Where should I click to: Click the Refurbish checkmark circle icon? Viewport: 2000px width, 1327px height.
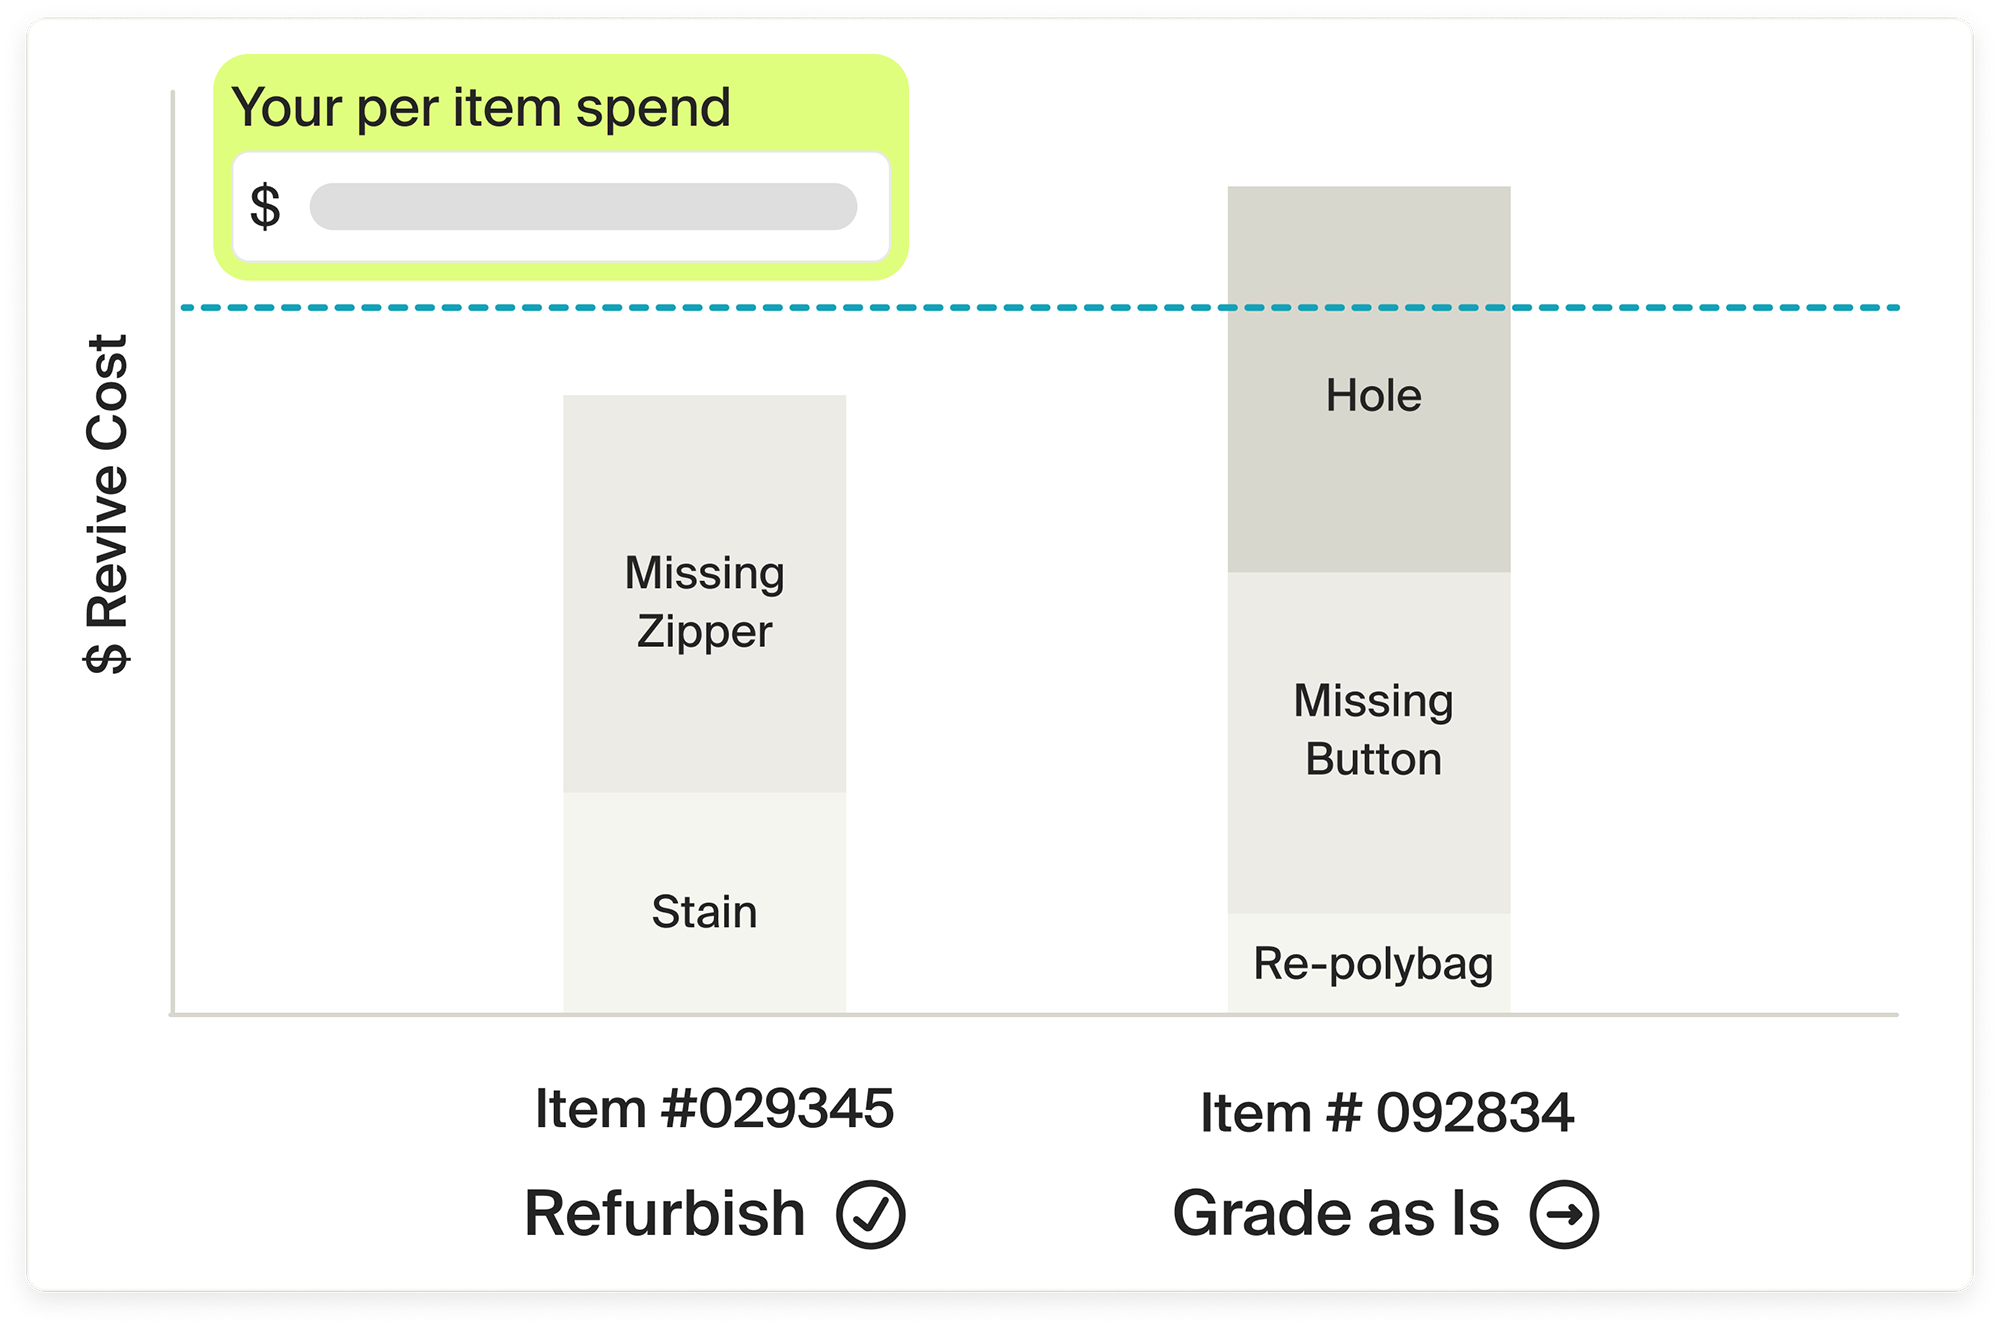coord(871,1214)
